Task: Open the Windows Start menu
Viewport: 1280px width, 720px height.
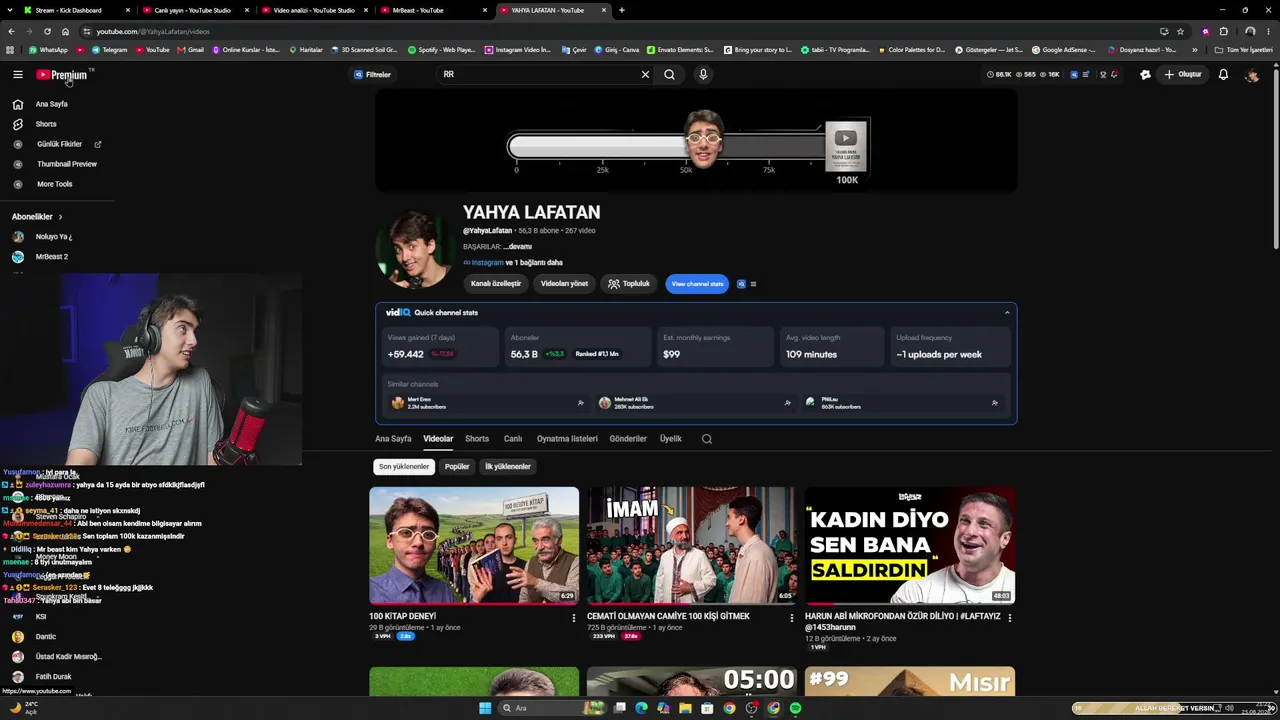Action: pos(485,708)
